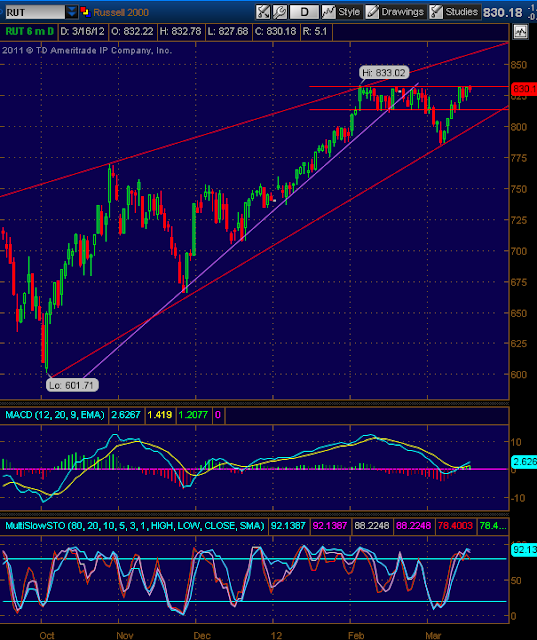Image resolution: width=537 pixels, height=640 pixels.
Task: Click the 'R: 5.1' range value
Action: click(x=315, y=31)
